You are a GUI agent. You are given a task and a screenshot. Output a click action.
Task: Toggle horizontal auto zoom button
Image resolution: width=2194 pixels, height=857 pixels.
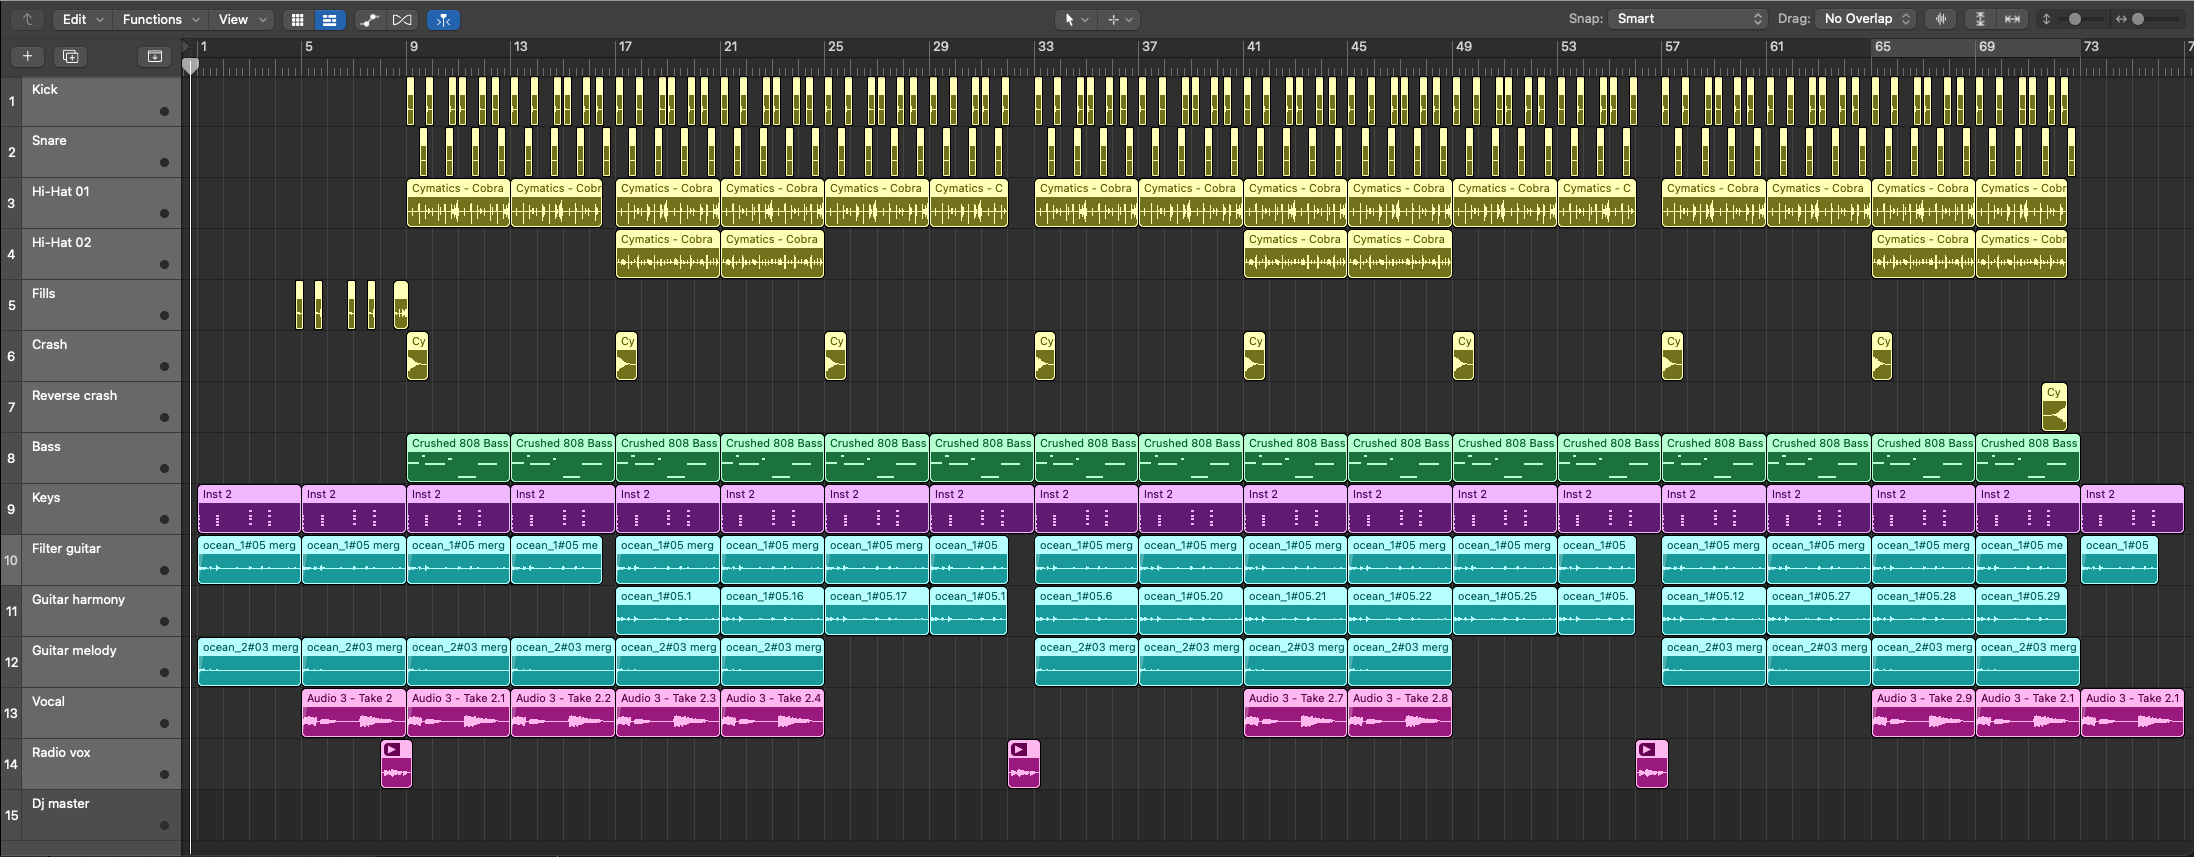pos(2012,19)
